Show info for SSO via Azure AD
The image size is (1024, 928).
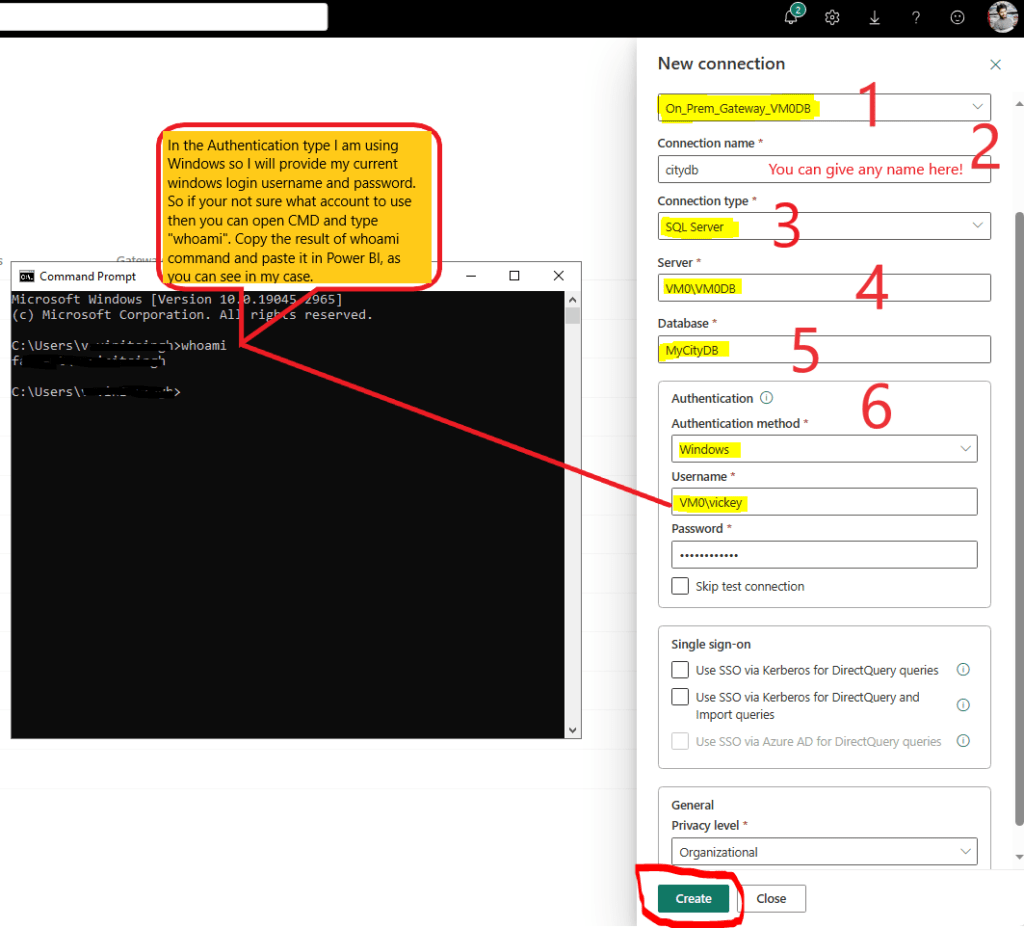pyautogui.click(x=963, y=741)
